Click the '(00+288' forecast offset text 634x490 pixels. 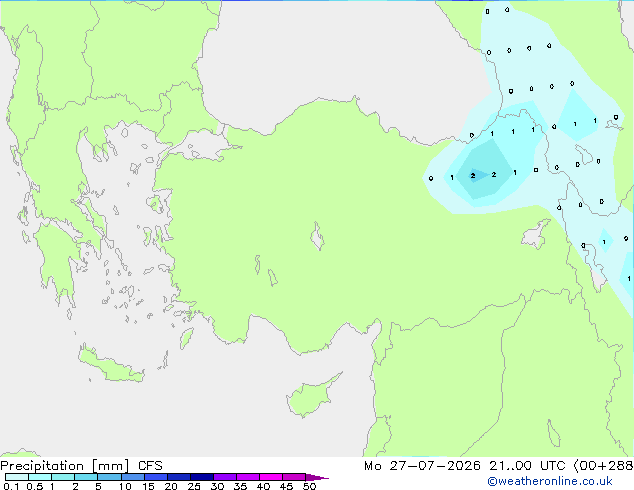(603, 466)
